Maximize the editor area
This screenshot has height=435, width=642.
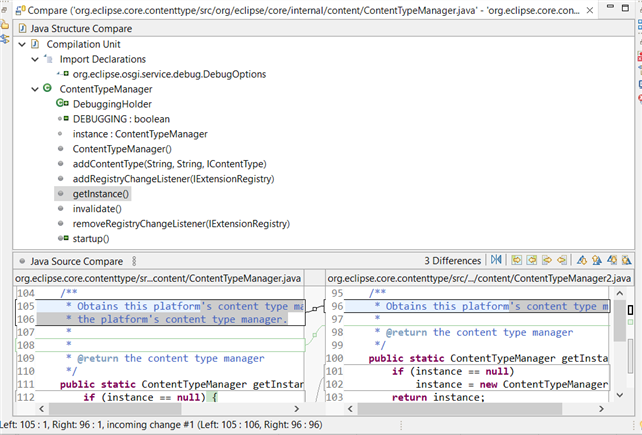coord(625,7)
